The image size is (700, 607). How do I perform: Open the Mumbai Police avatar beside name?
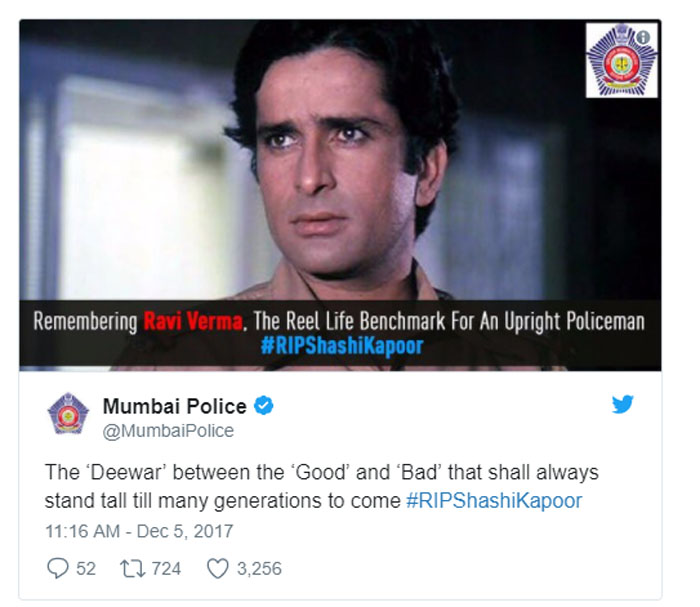(x=68, y=413)
